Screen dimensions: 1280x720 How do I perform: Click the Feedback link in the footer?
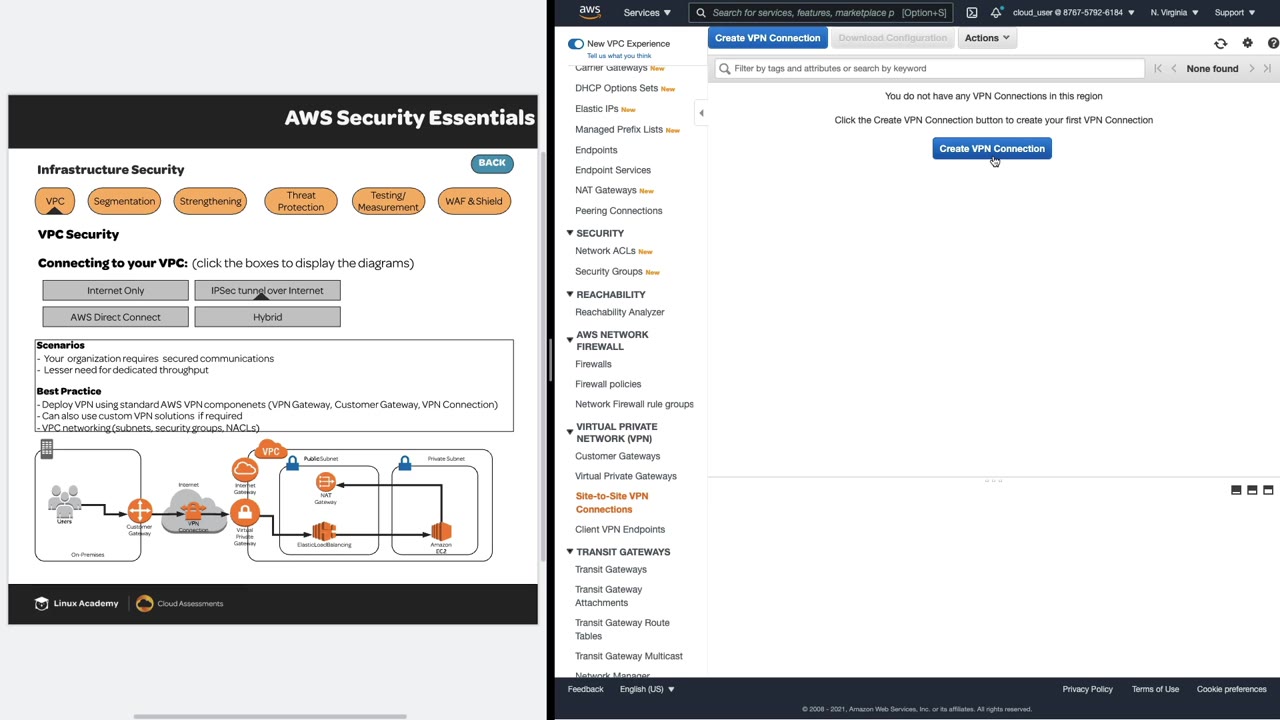[x=586, y=689]
